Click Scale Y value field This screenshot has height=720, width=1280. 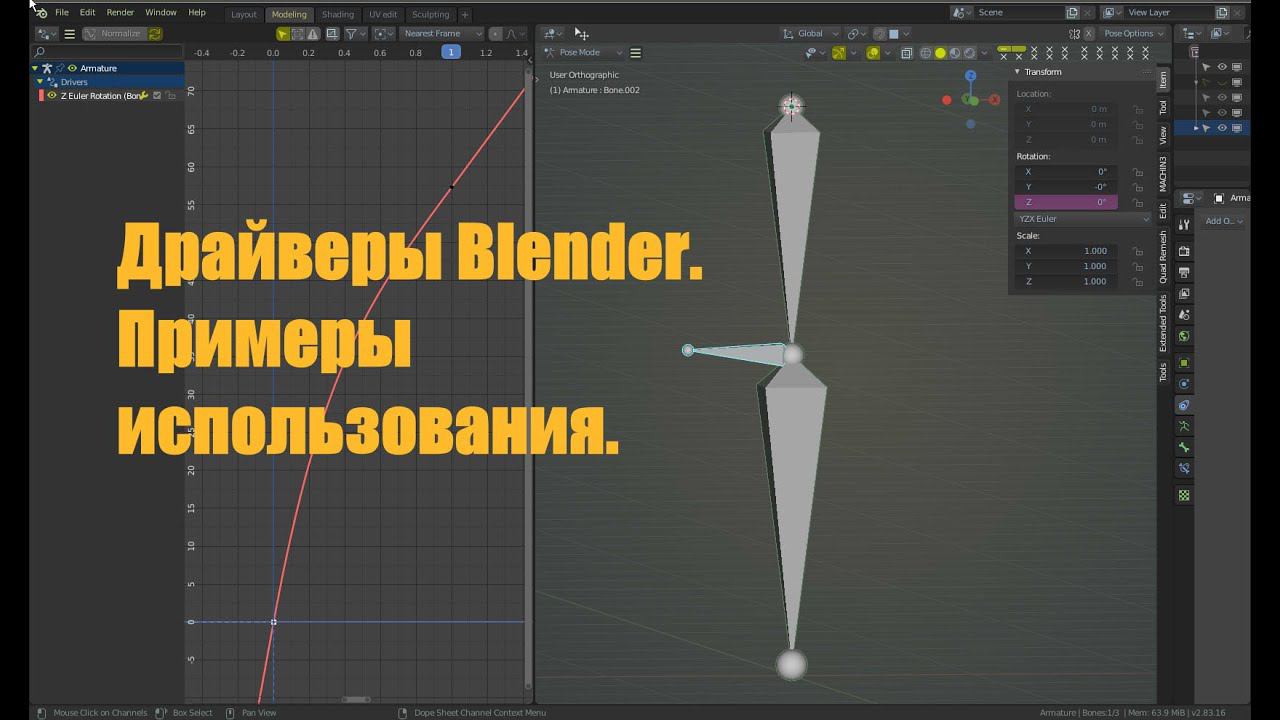click(x=1066, y=266)
